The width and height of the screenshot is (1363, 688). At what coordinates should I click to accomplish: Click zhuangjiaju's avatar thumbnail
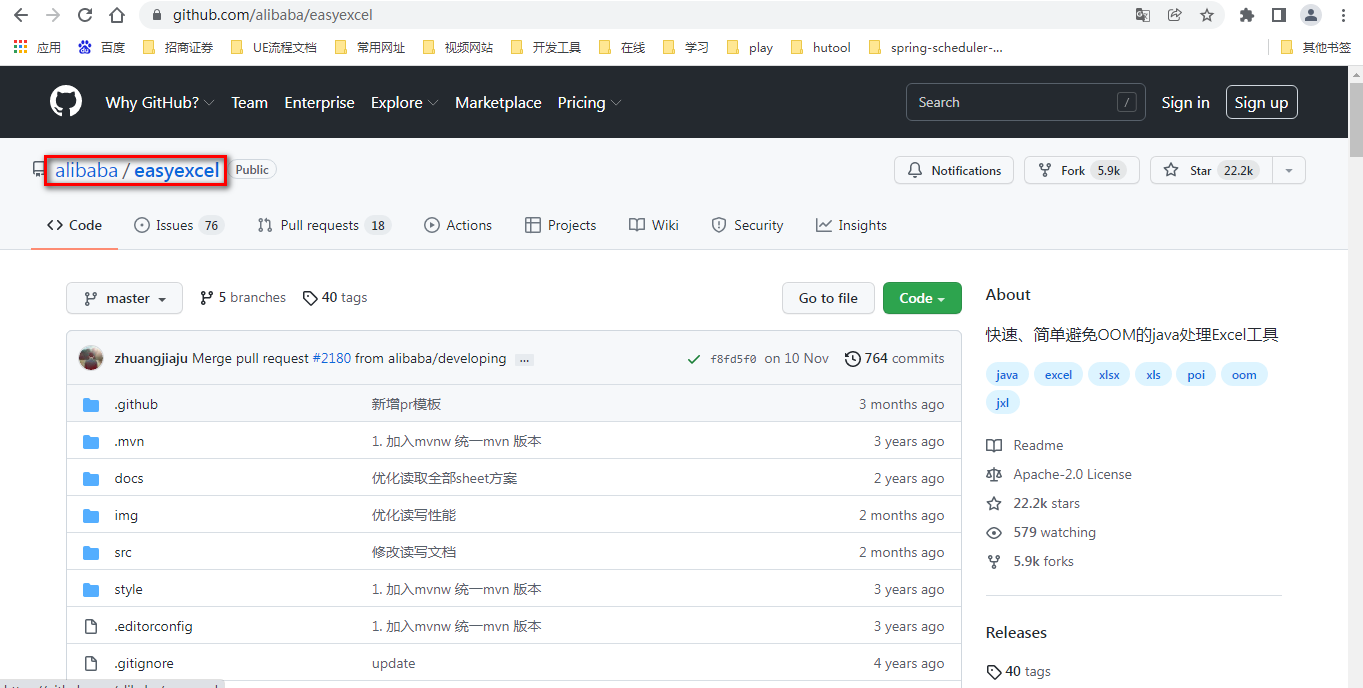91,358
